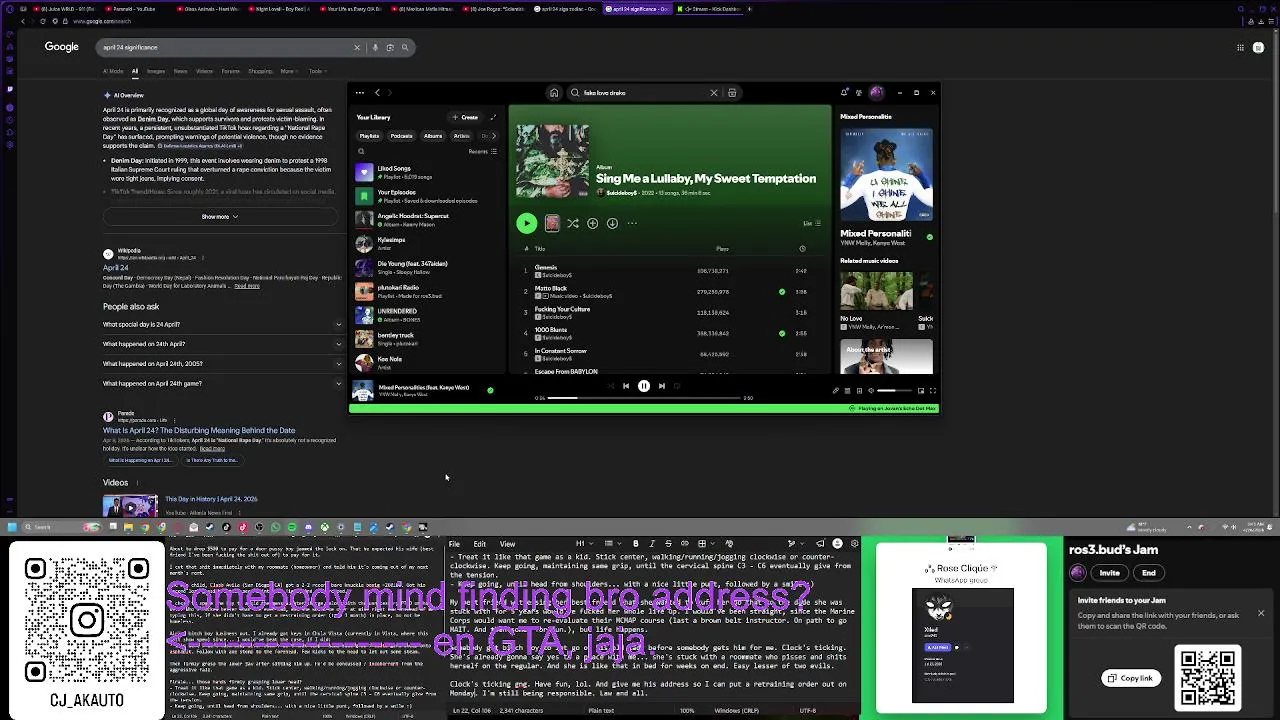The image size is (1280, 720).
Task: Mute Spotify using the volume speaker icon
Action: click(870, 391)
